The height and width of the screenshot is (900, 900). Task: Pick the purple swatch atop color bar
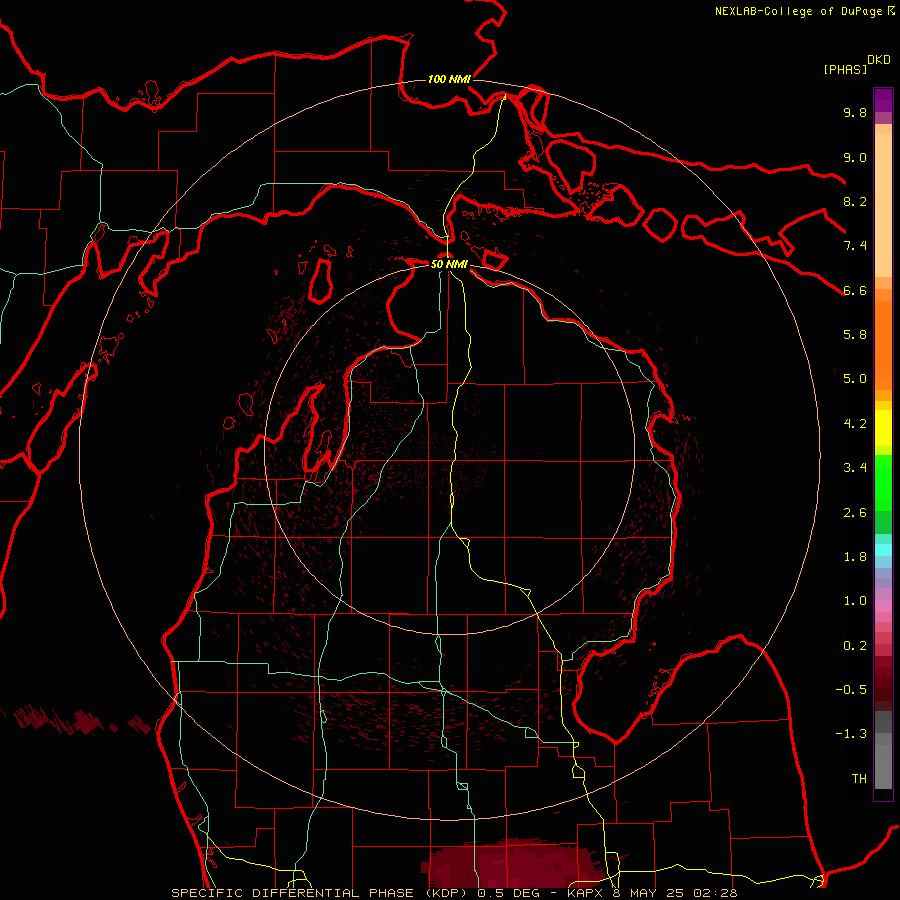(883, 100)
